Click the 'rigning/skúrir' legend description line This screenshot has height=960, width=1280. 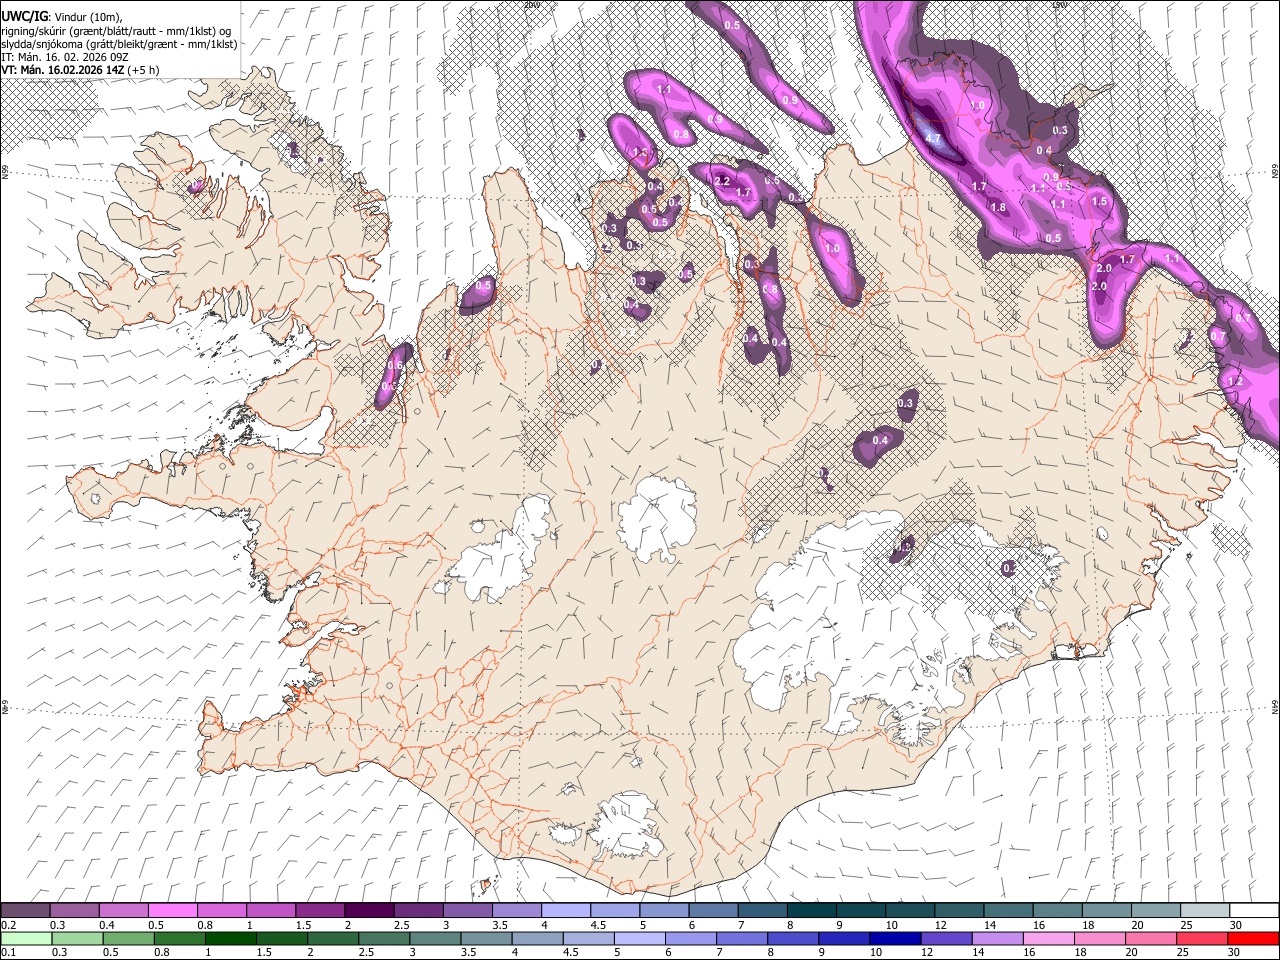coord(116,31)
